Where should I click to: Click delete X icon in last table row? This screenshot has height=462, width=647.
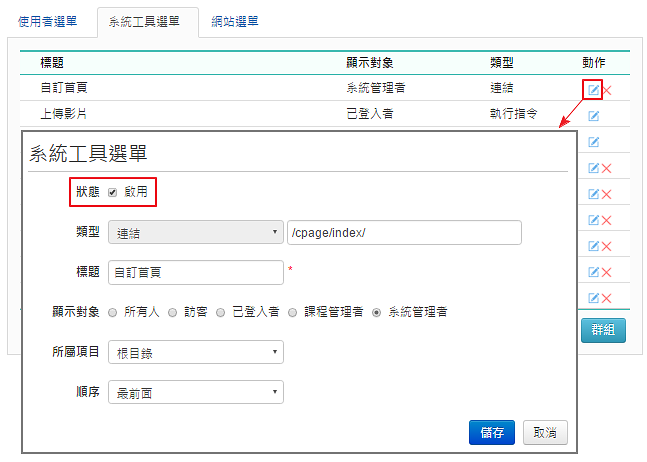click(606, 298)
